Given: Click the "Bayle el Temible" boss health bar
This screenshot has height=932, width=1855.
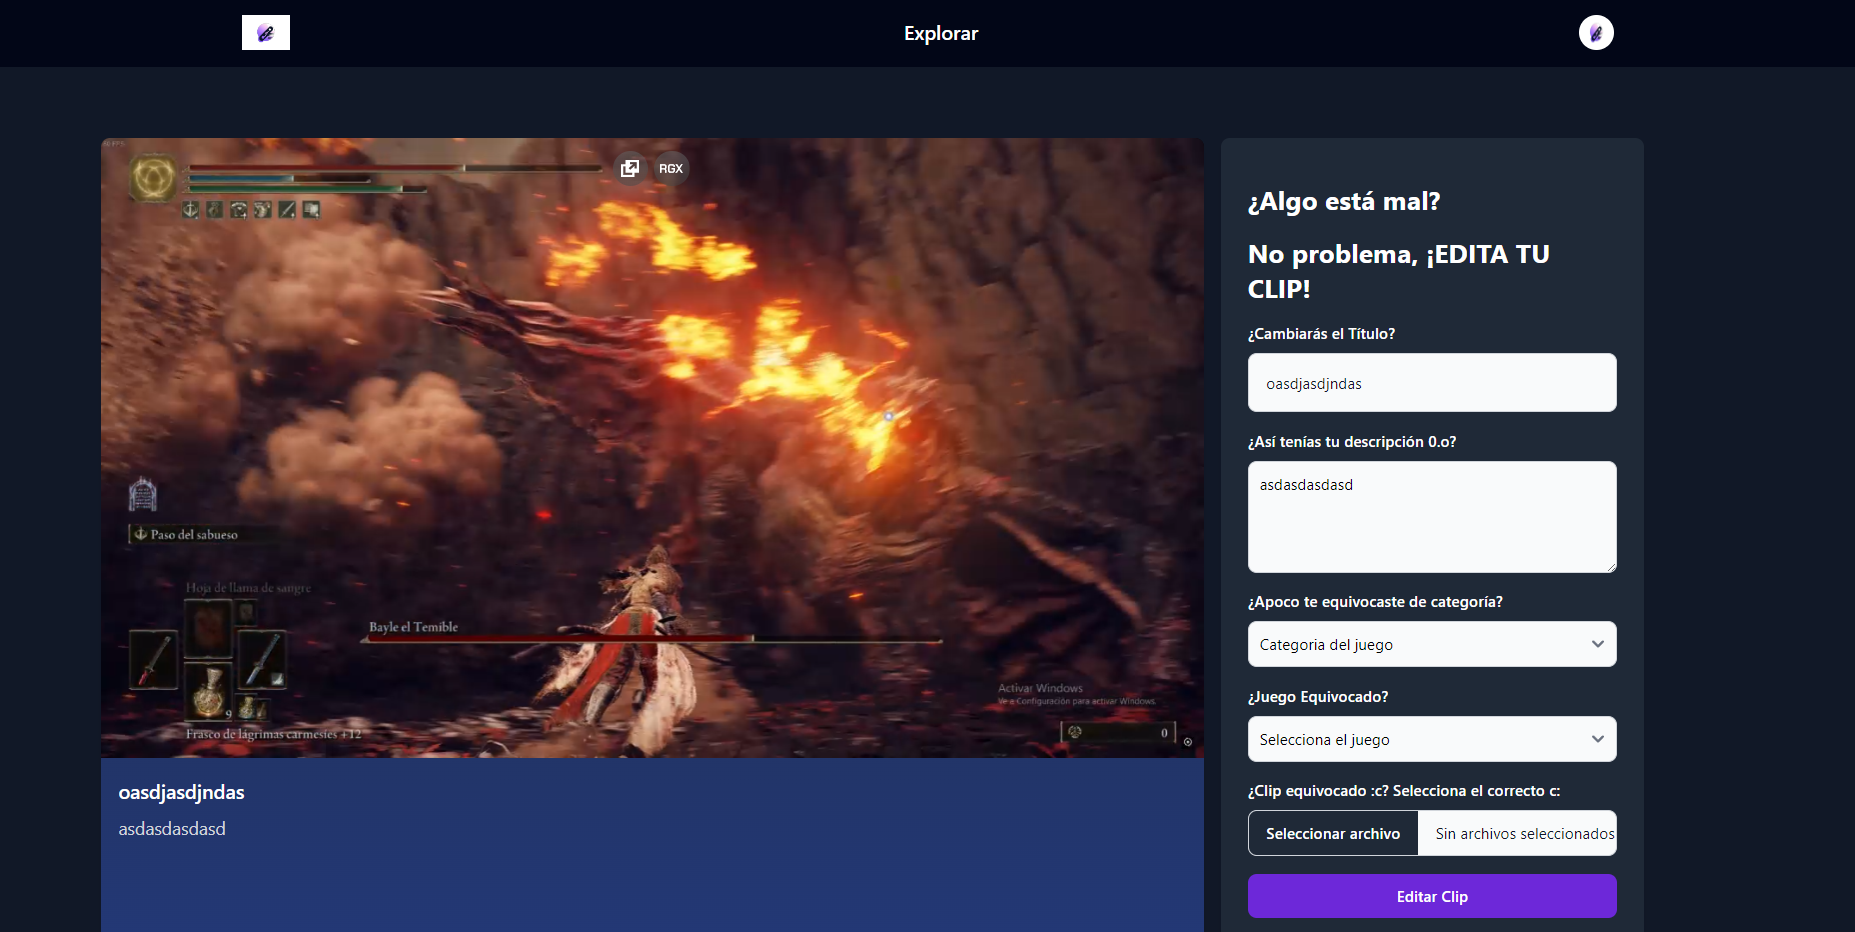Looking at the screenshot, I should [x=650, y=639].
